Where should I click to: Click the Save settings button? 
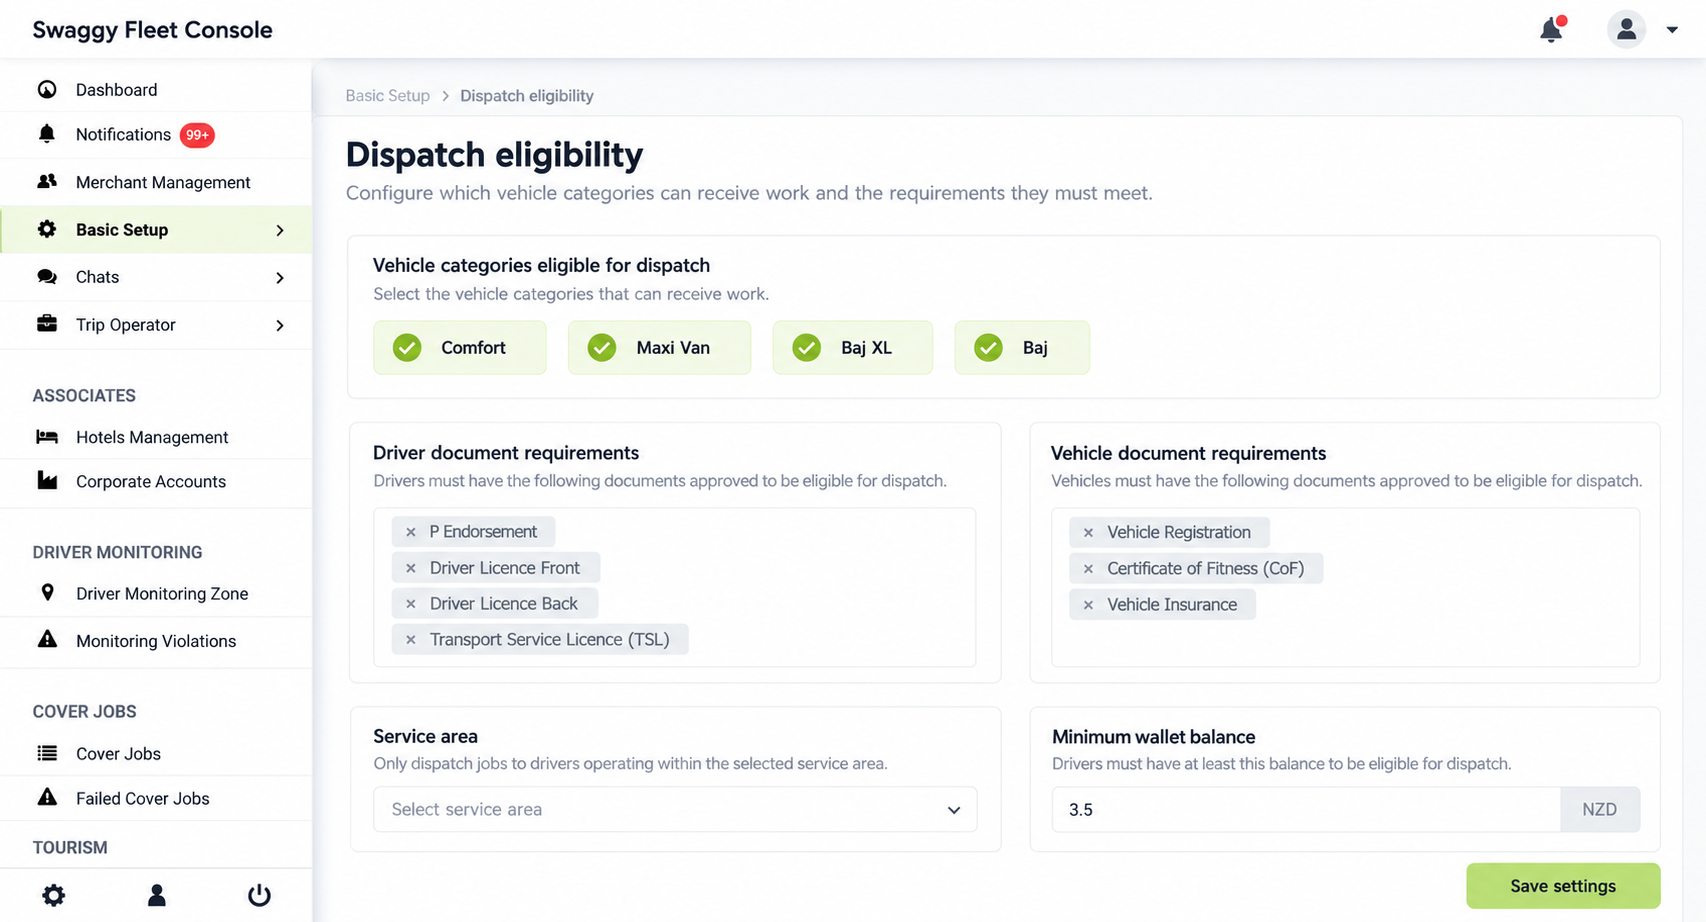click(x=1563, y=886)
